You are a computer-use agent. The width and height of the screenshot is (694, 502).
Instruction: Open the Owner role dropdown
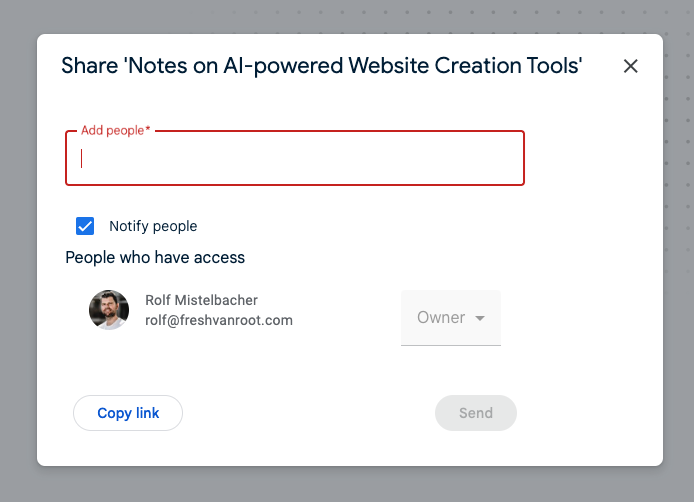[451, 317]
